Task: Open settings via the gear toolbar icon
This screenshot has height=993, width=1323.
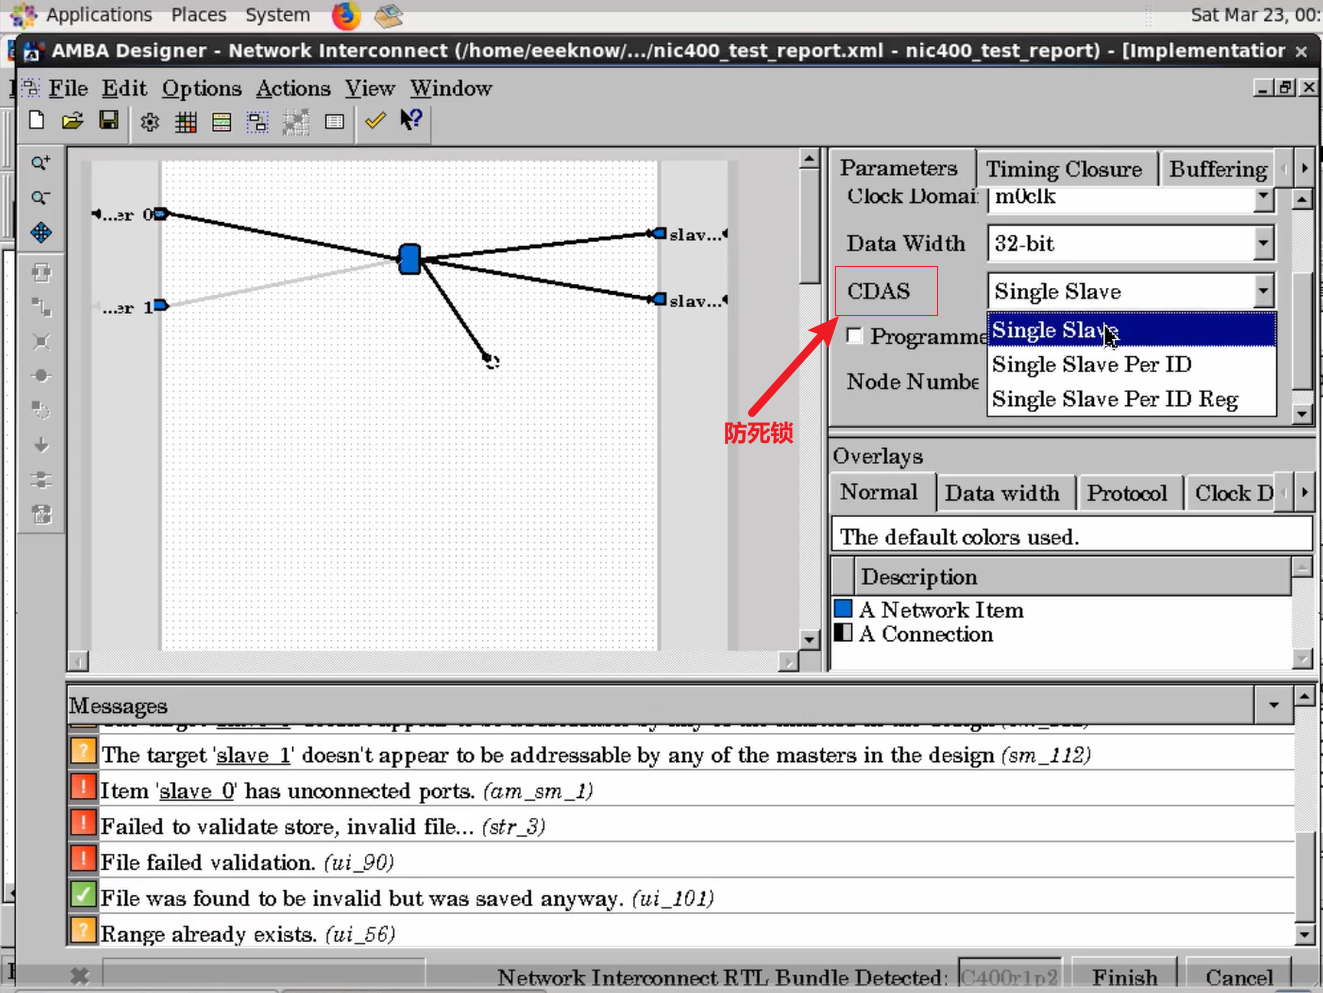Action: [150, 122]
